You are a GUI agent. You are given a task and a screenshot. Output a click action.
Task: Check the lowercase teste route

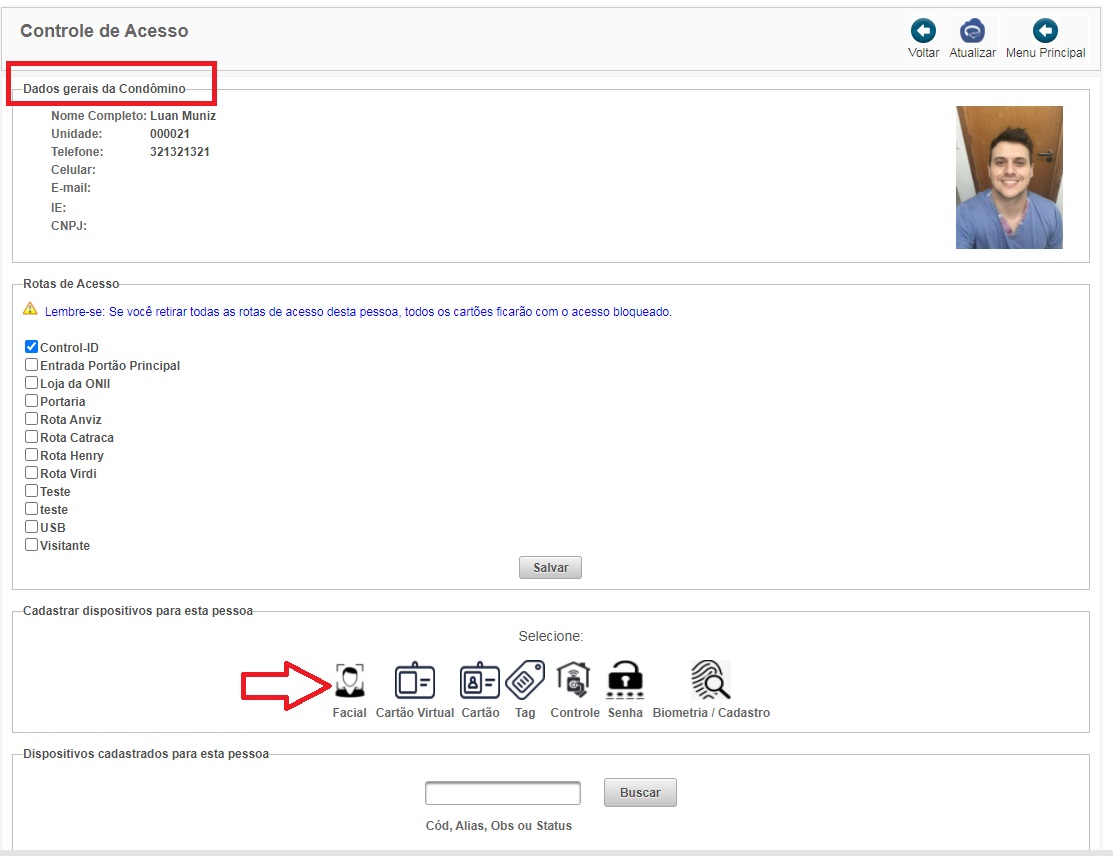click(x=31, y=509)
